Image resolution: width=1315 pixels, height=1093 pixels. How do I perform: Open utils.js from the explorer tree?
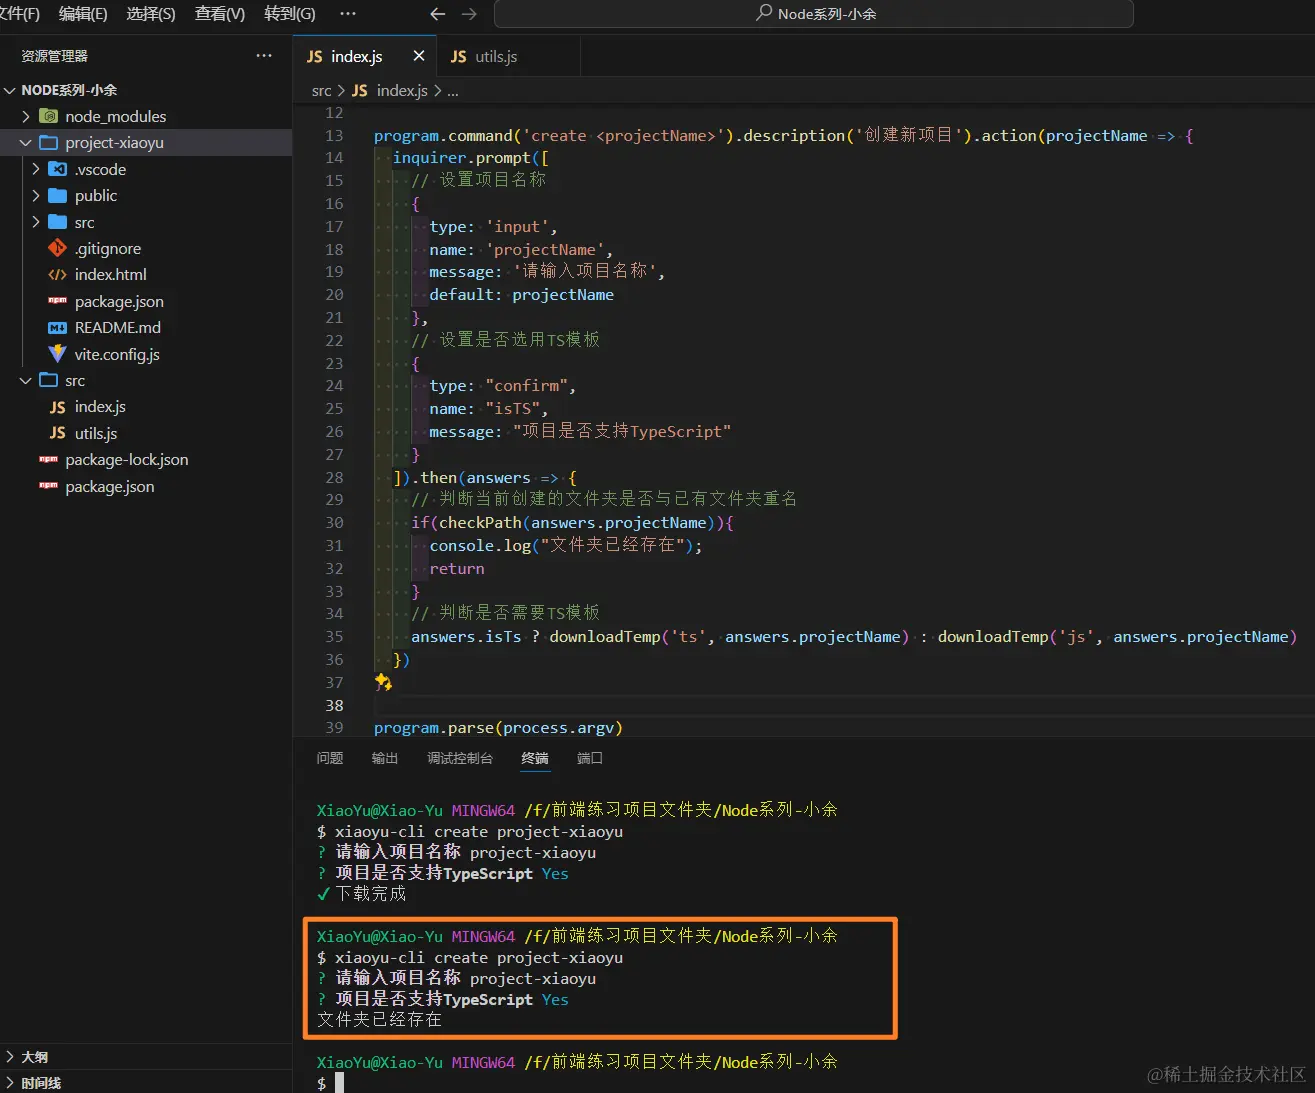coord(96,434)
